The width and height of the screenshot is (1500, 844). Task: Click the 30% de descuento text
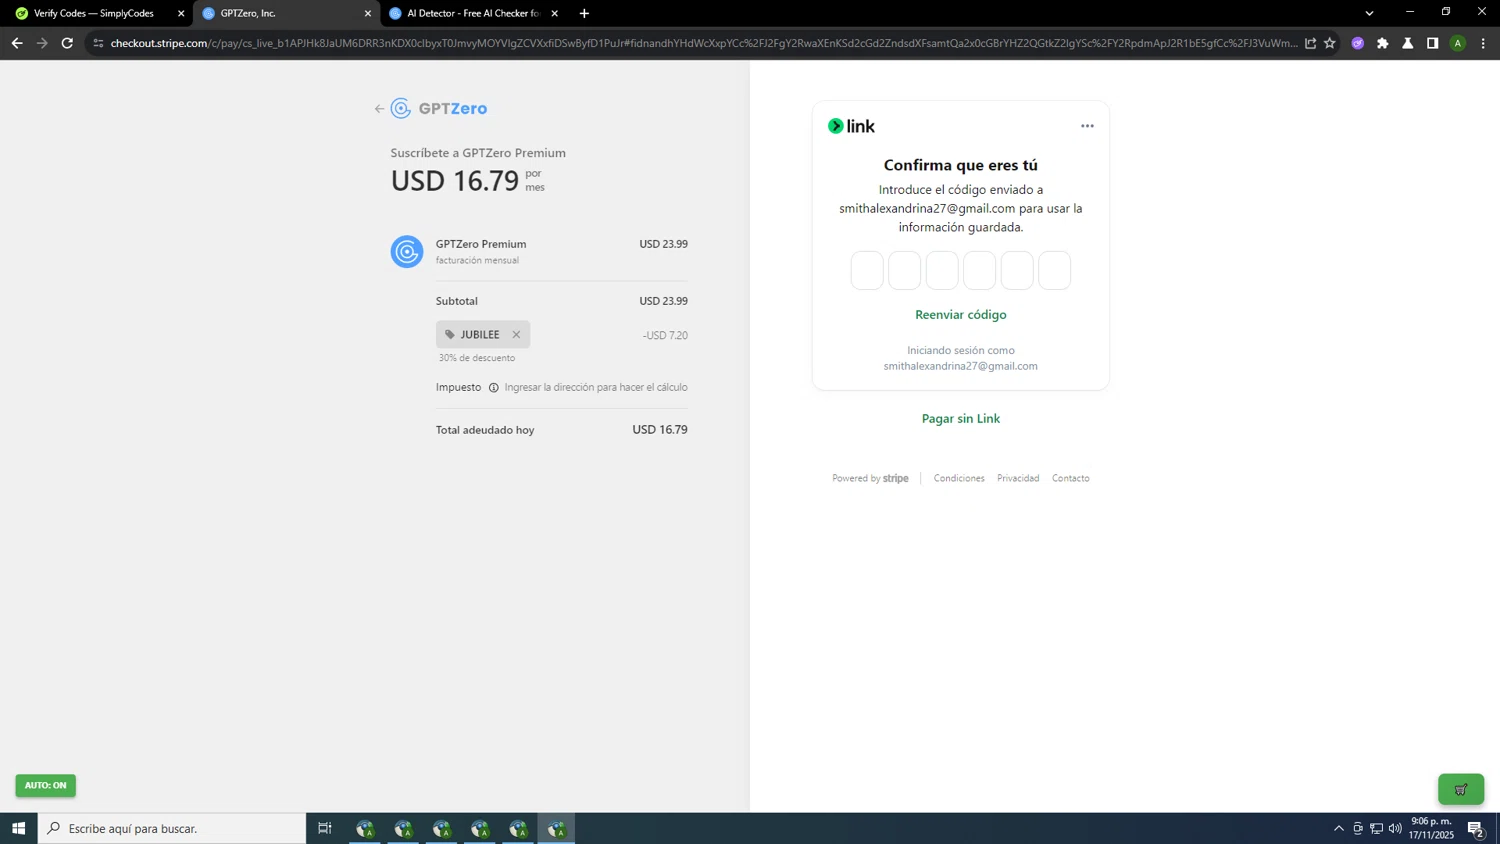[477, 358]
